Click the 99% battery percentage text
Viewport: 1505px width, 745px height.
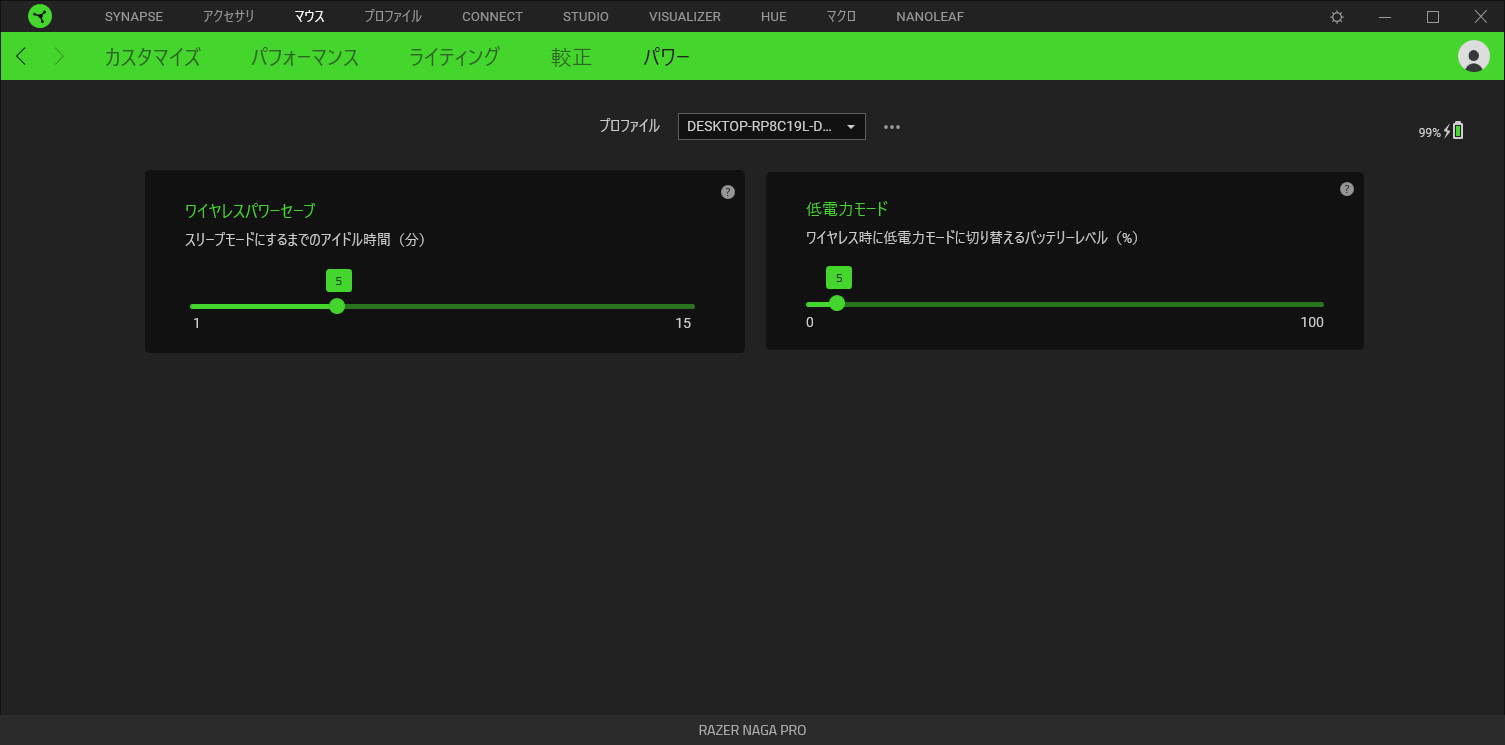(1429, 132)
